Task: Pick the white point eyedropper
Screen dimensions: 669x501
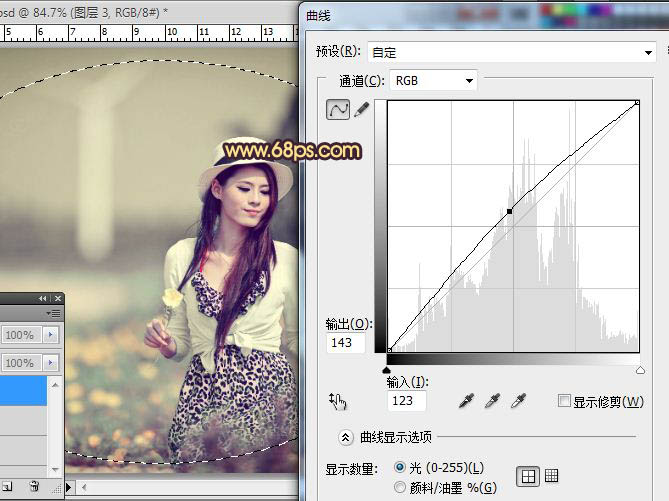Action: click(x=517, y=401)
